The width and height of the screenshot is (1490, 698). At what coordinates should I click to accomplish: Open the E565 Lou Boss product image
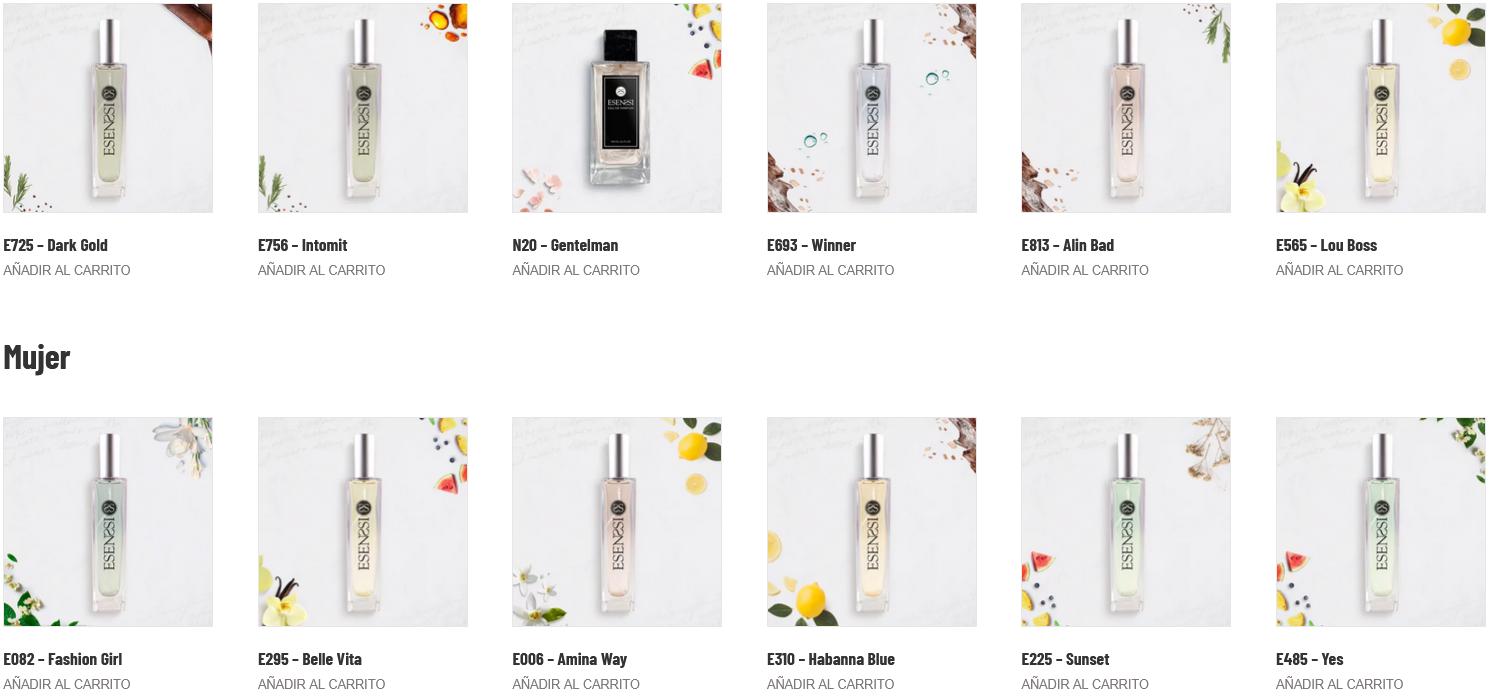(1381, 108)
